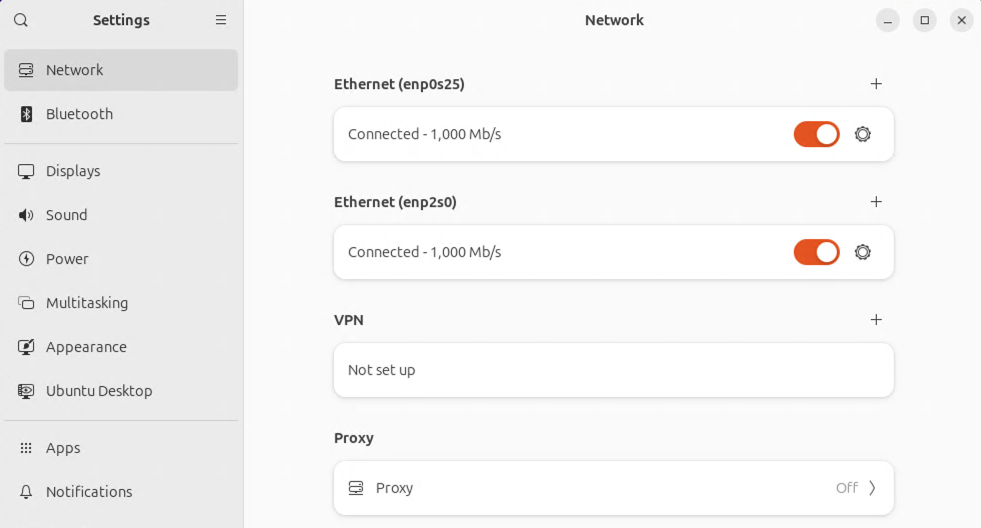Viewport: 981px width, 528px height.
Task: Open enp2s0 connection gear settings
Action: (863, 252)
